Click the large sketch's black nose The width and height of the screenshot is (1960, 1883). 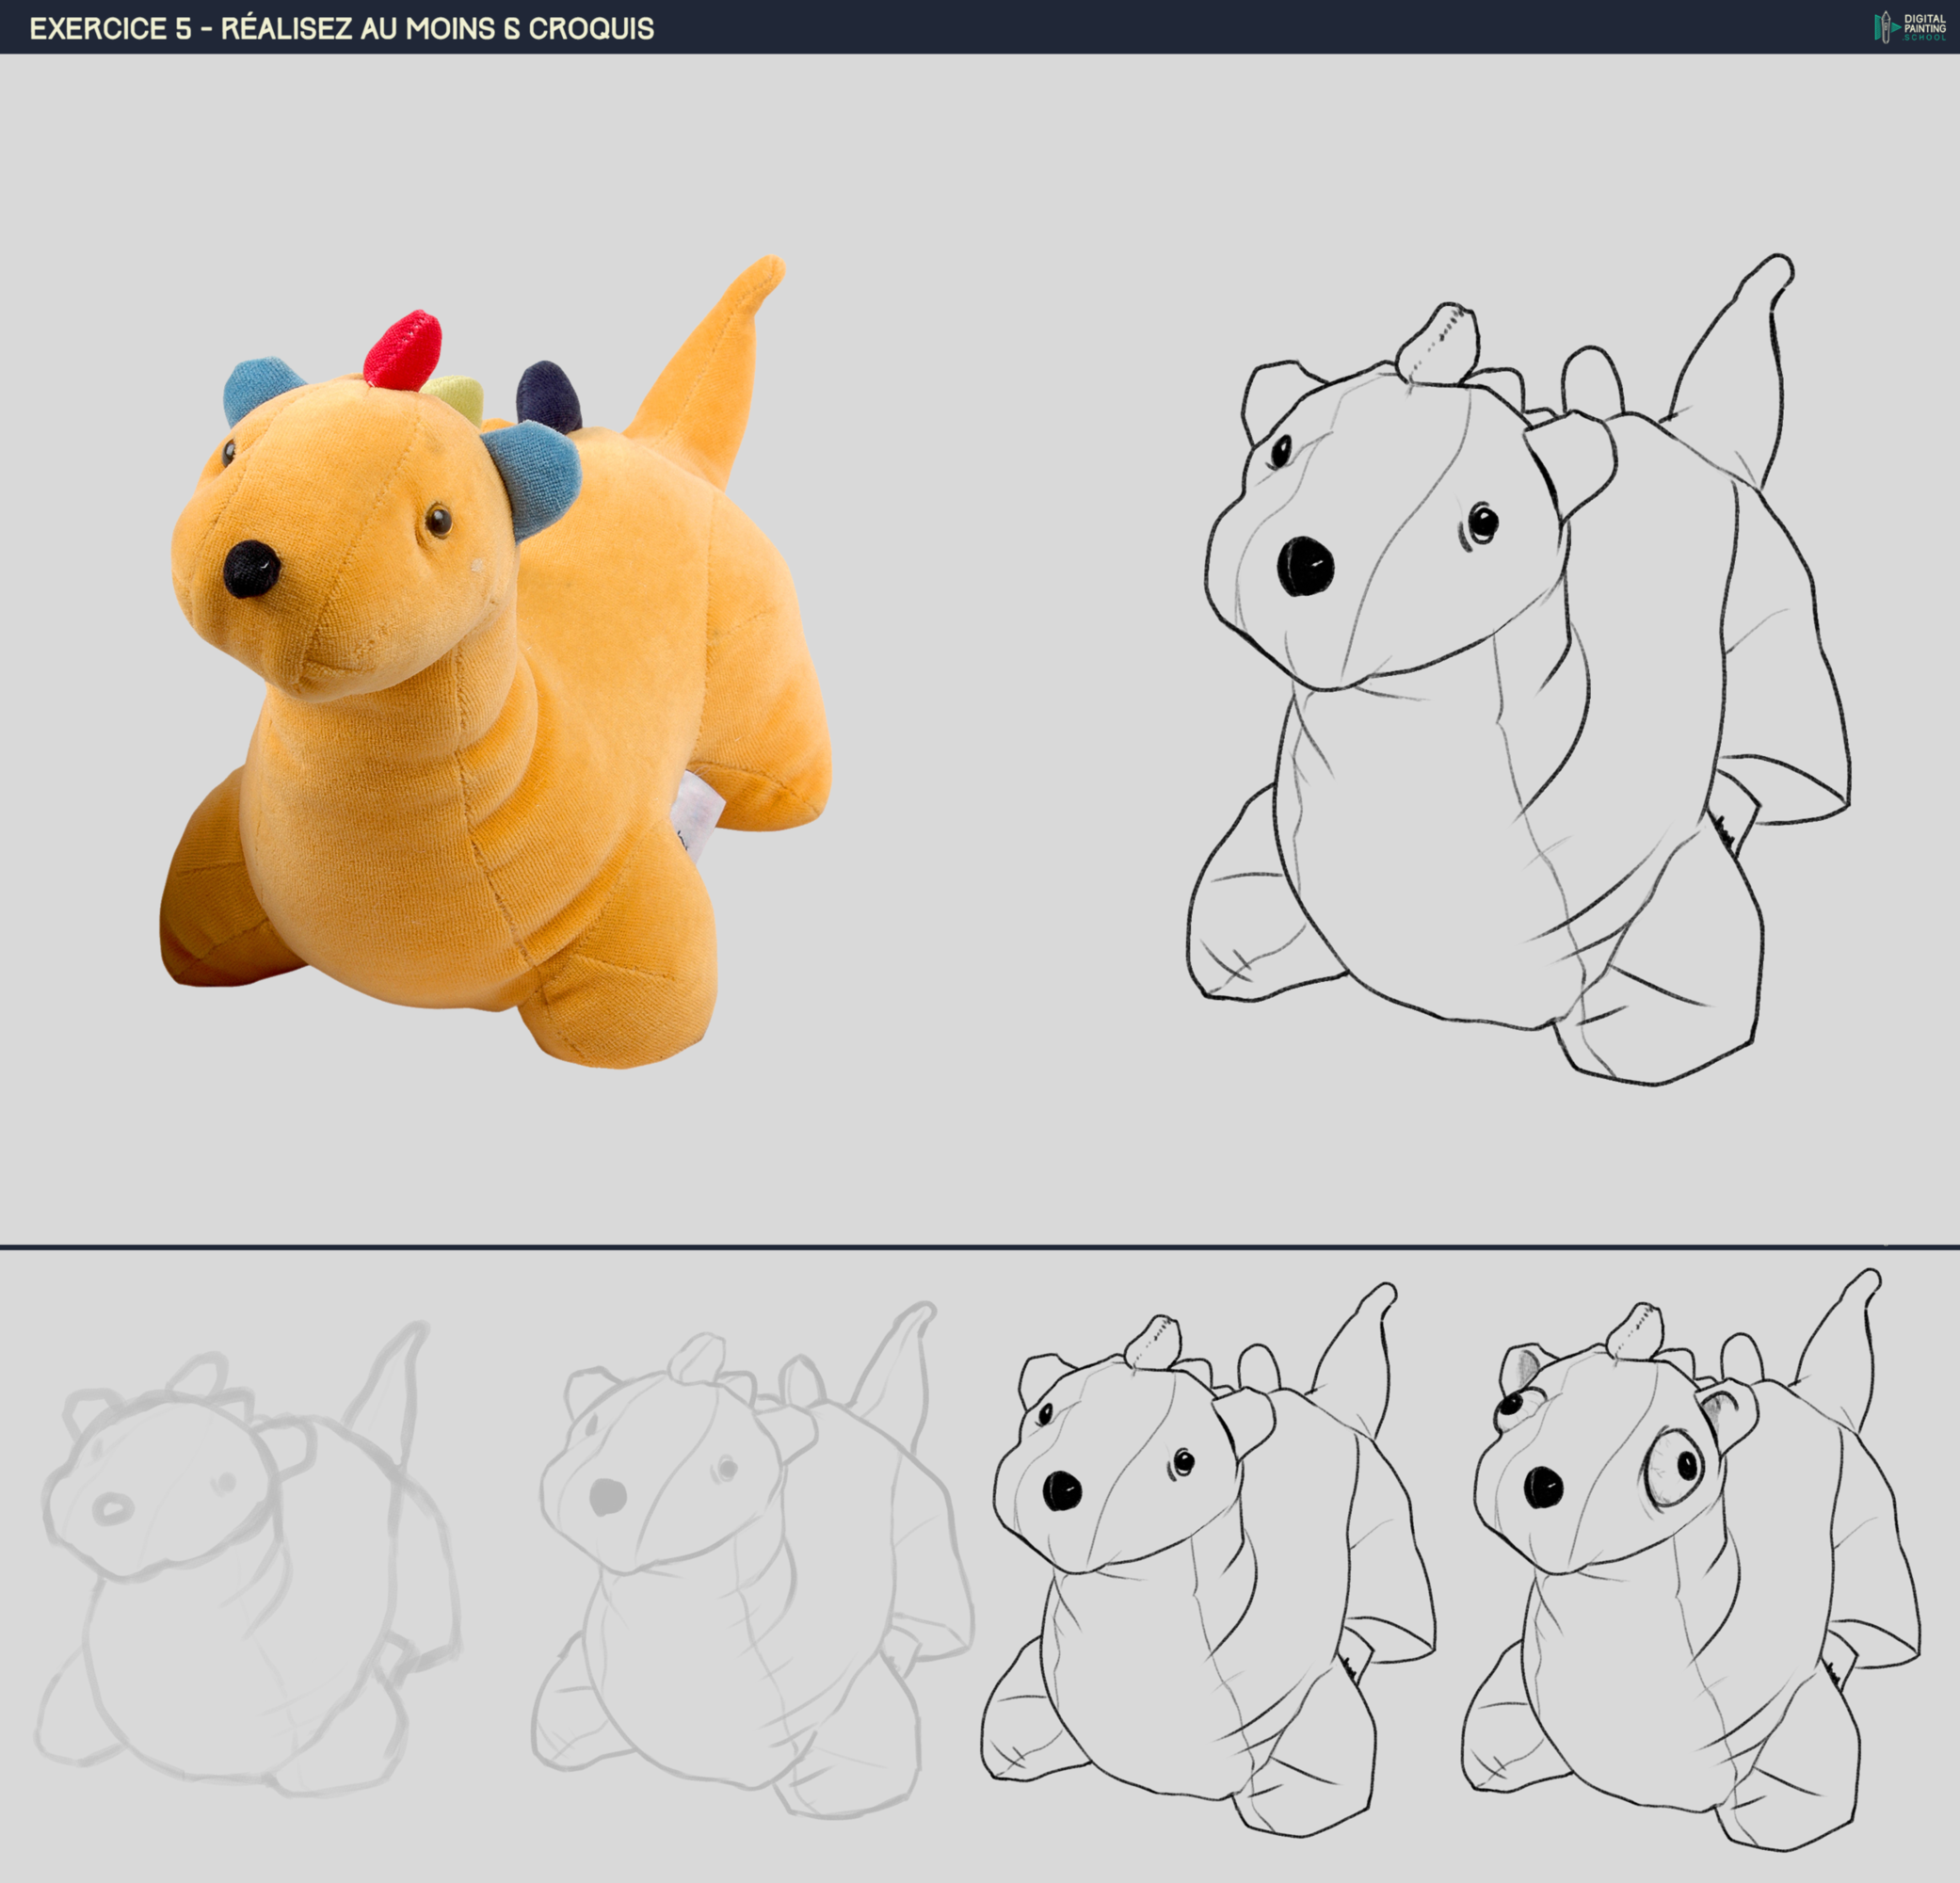point(1305,567)
